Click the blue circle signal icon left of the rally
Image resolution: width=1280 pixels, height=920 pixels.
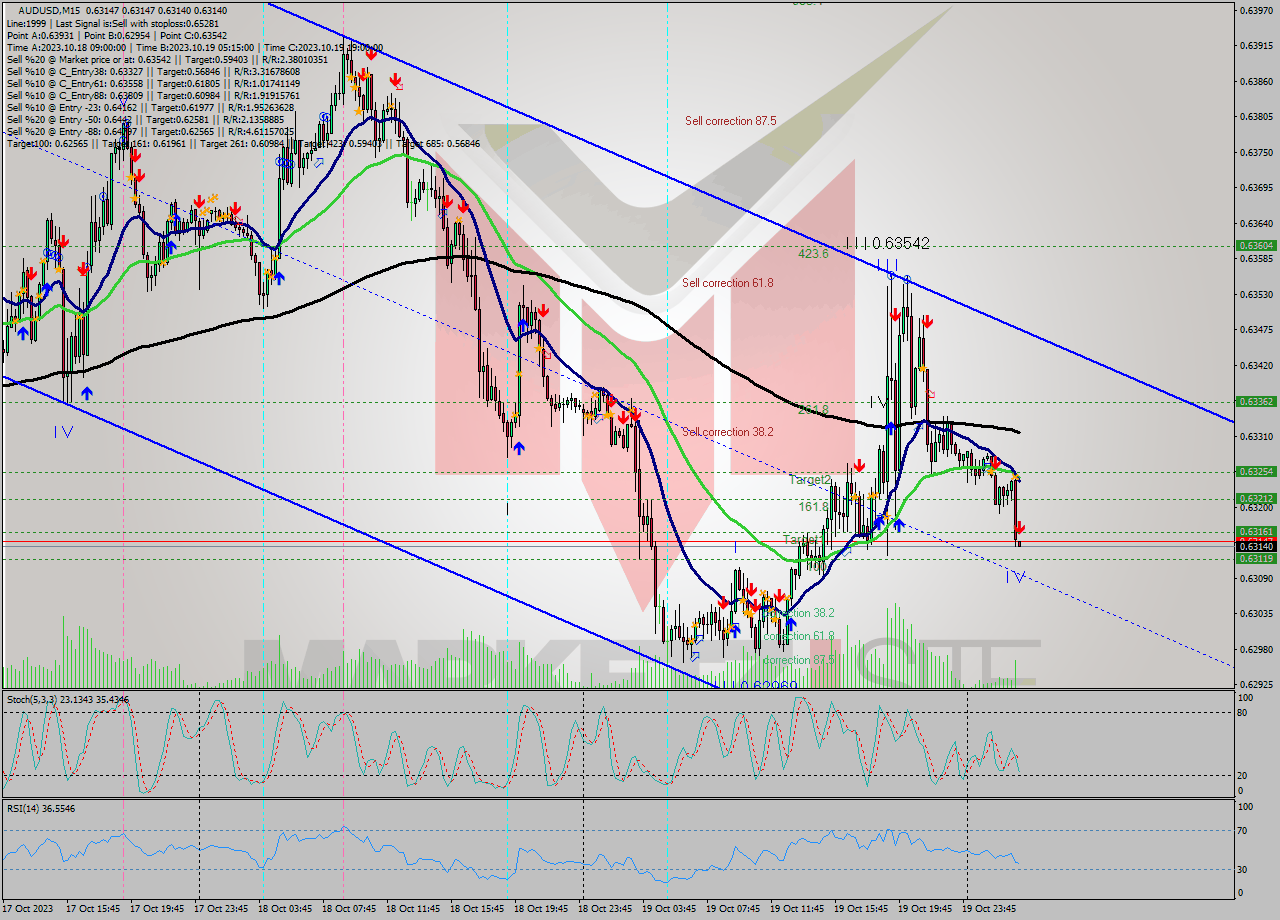pos(325,116)
